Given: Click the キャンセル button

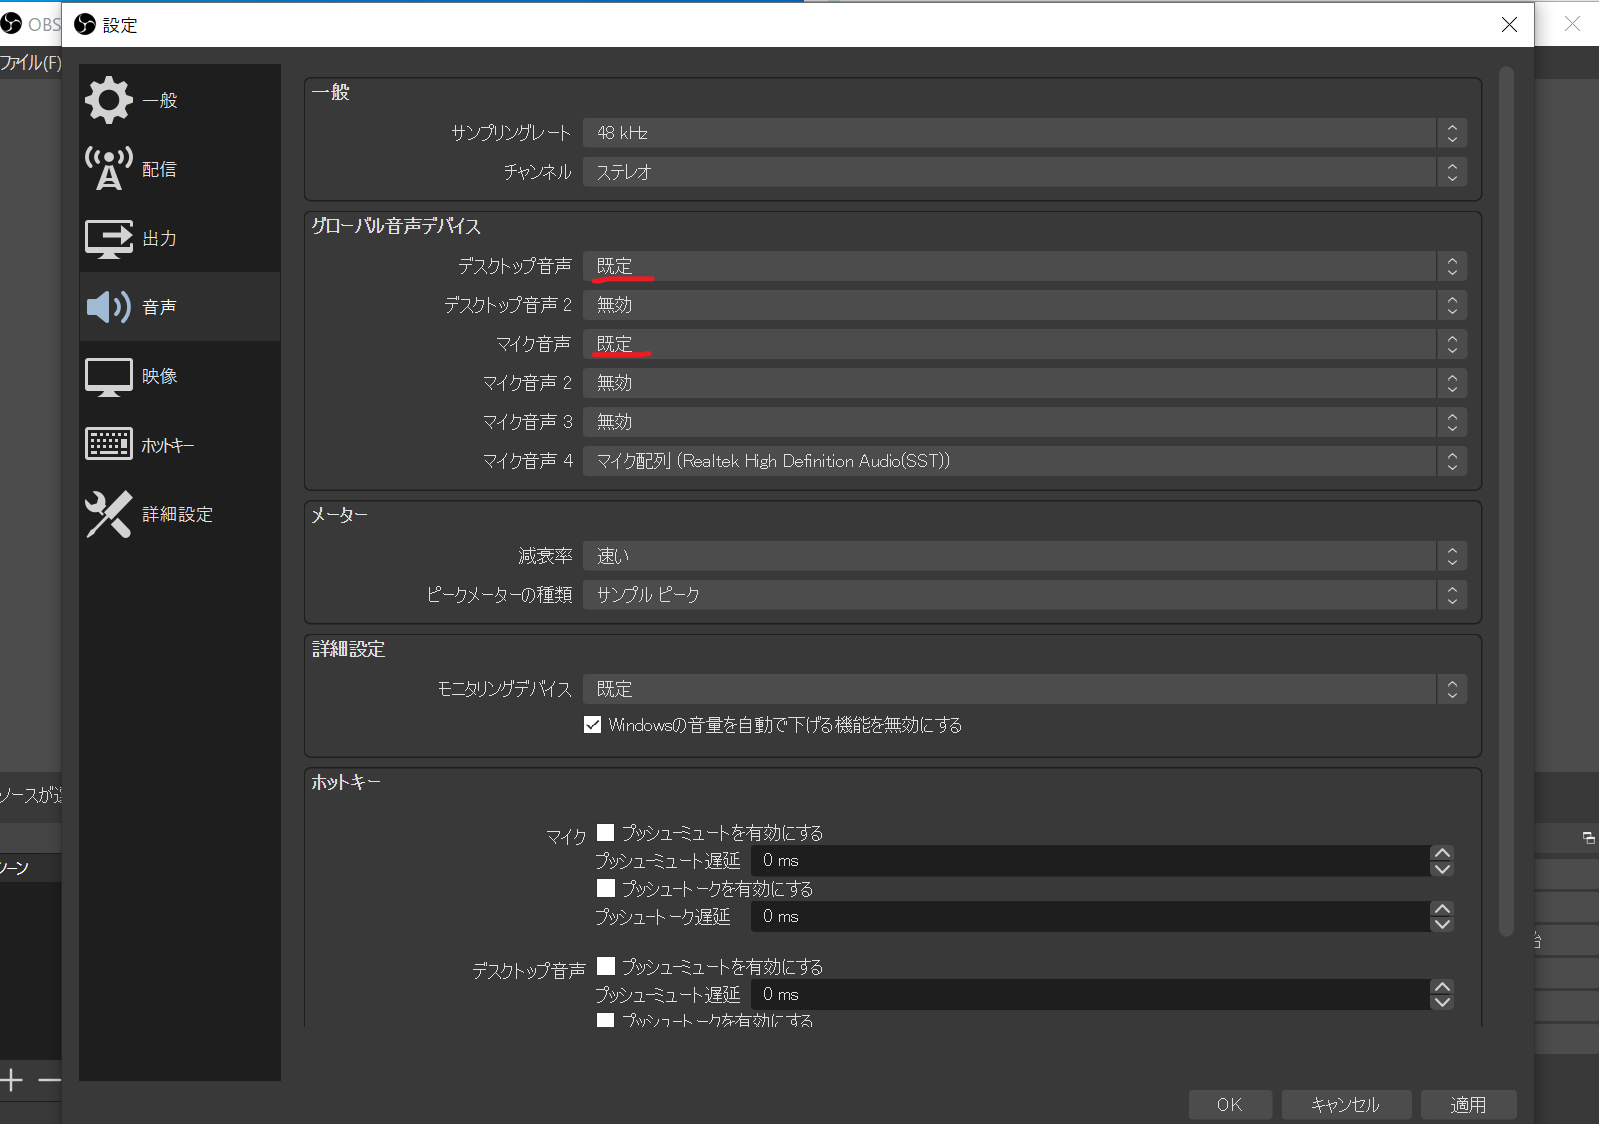Looking at the screenshot, I should coord(1346,1104).
